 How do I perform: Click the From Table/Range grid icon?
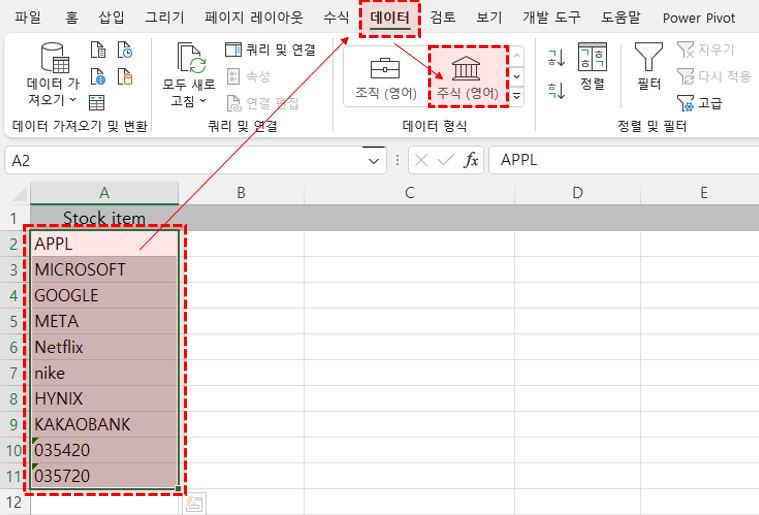click(97, 102)
